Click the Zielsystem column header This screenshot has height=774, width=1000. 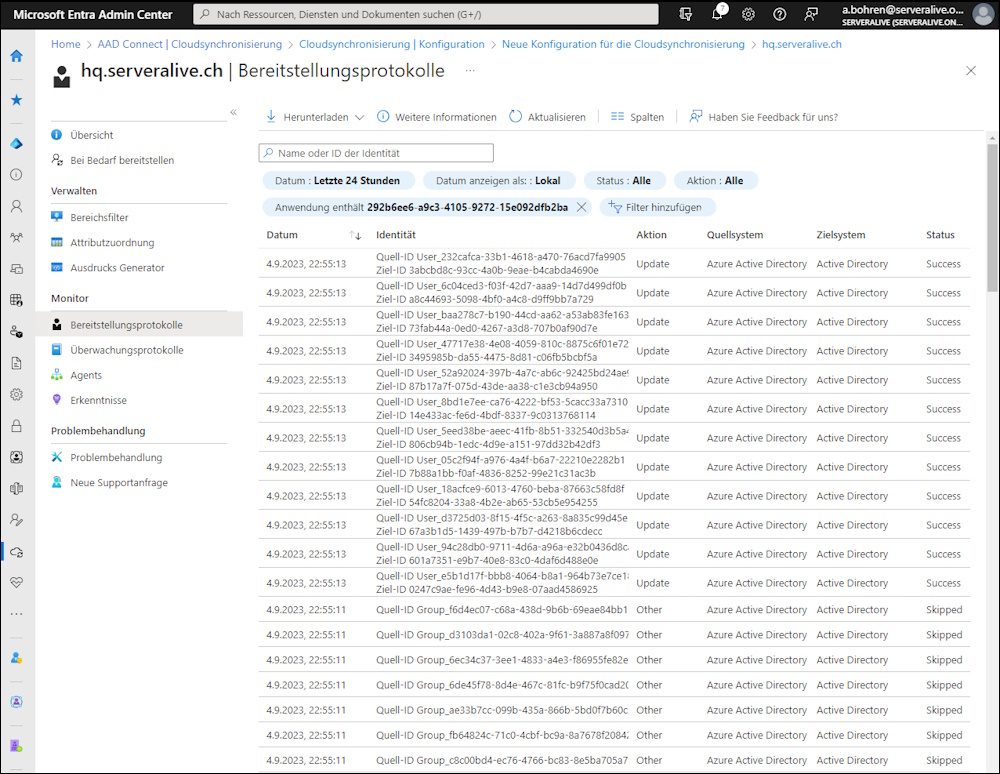click(x=841, y=235)
